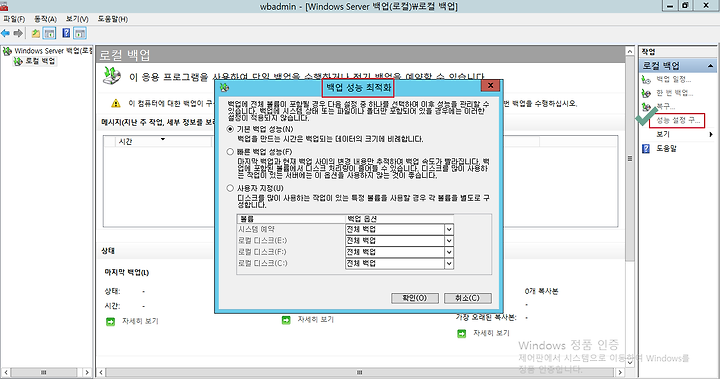Click green arrow icon under 마지막 백업
Image resolution: width=720 pixels, height=379 pixels.
pos(110,322)
